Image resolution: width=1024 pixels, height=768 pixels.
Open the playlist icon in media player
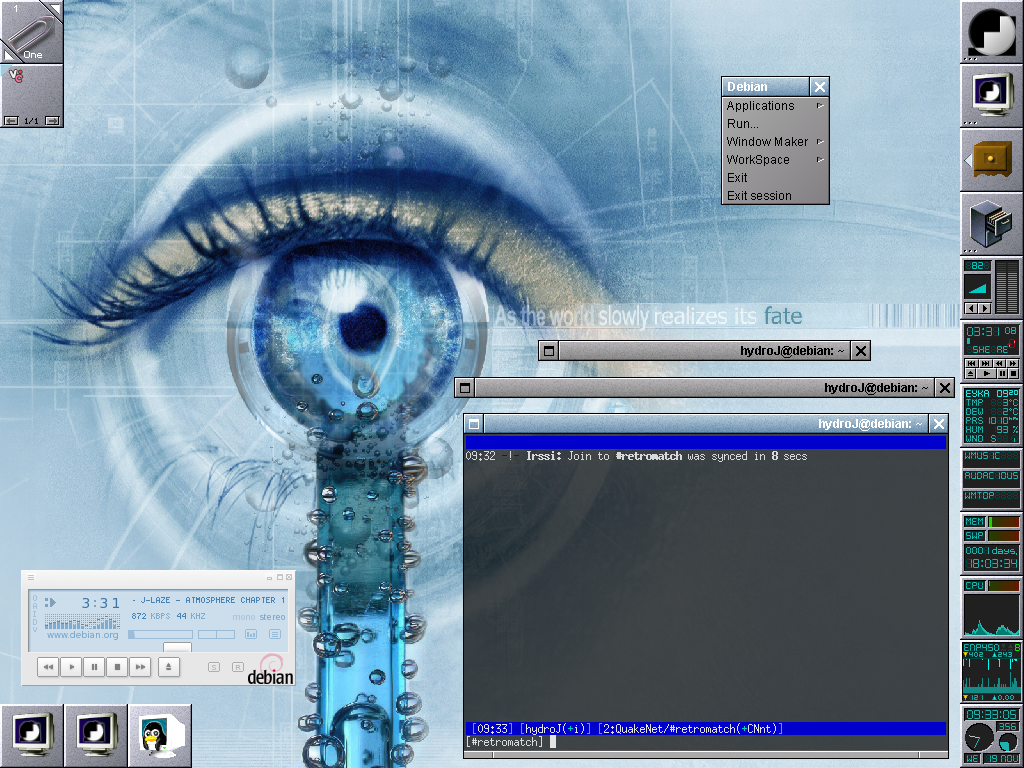(275, 634)
